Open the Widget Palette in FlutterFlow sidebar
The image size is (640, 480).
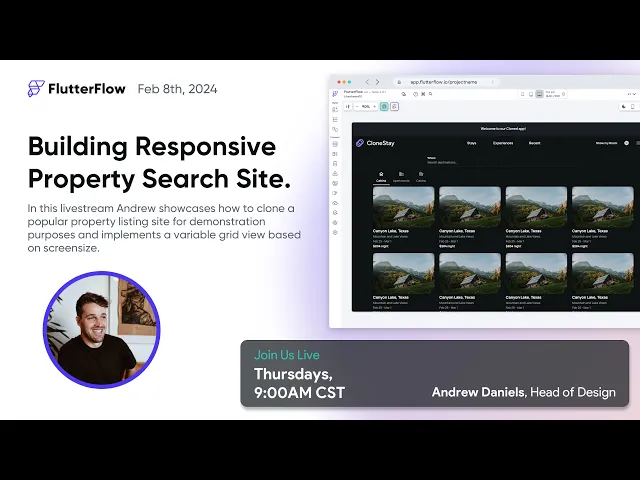(335, 110)
